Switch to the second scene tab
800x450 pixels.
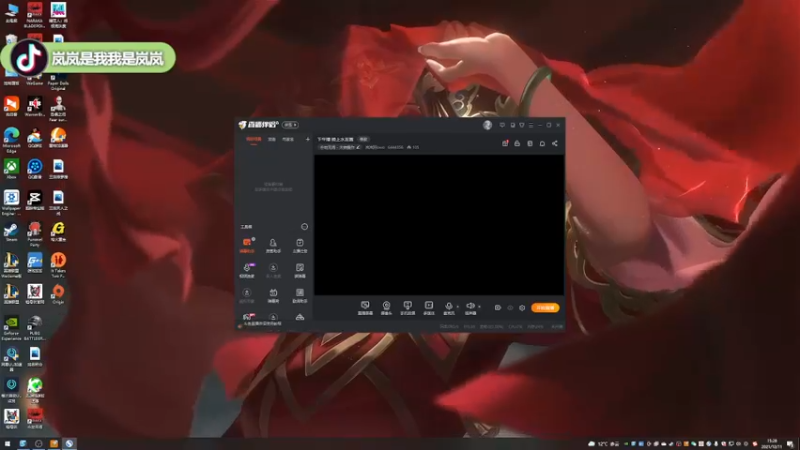point(272,139)
